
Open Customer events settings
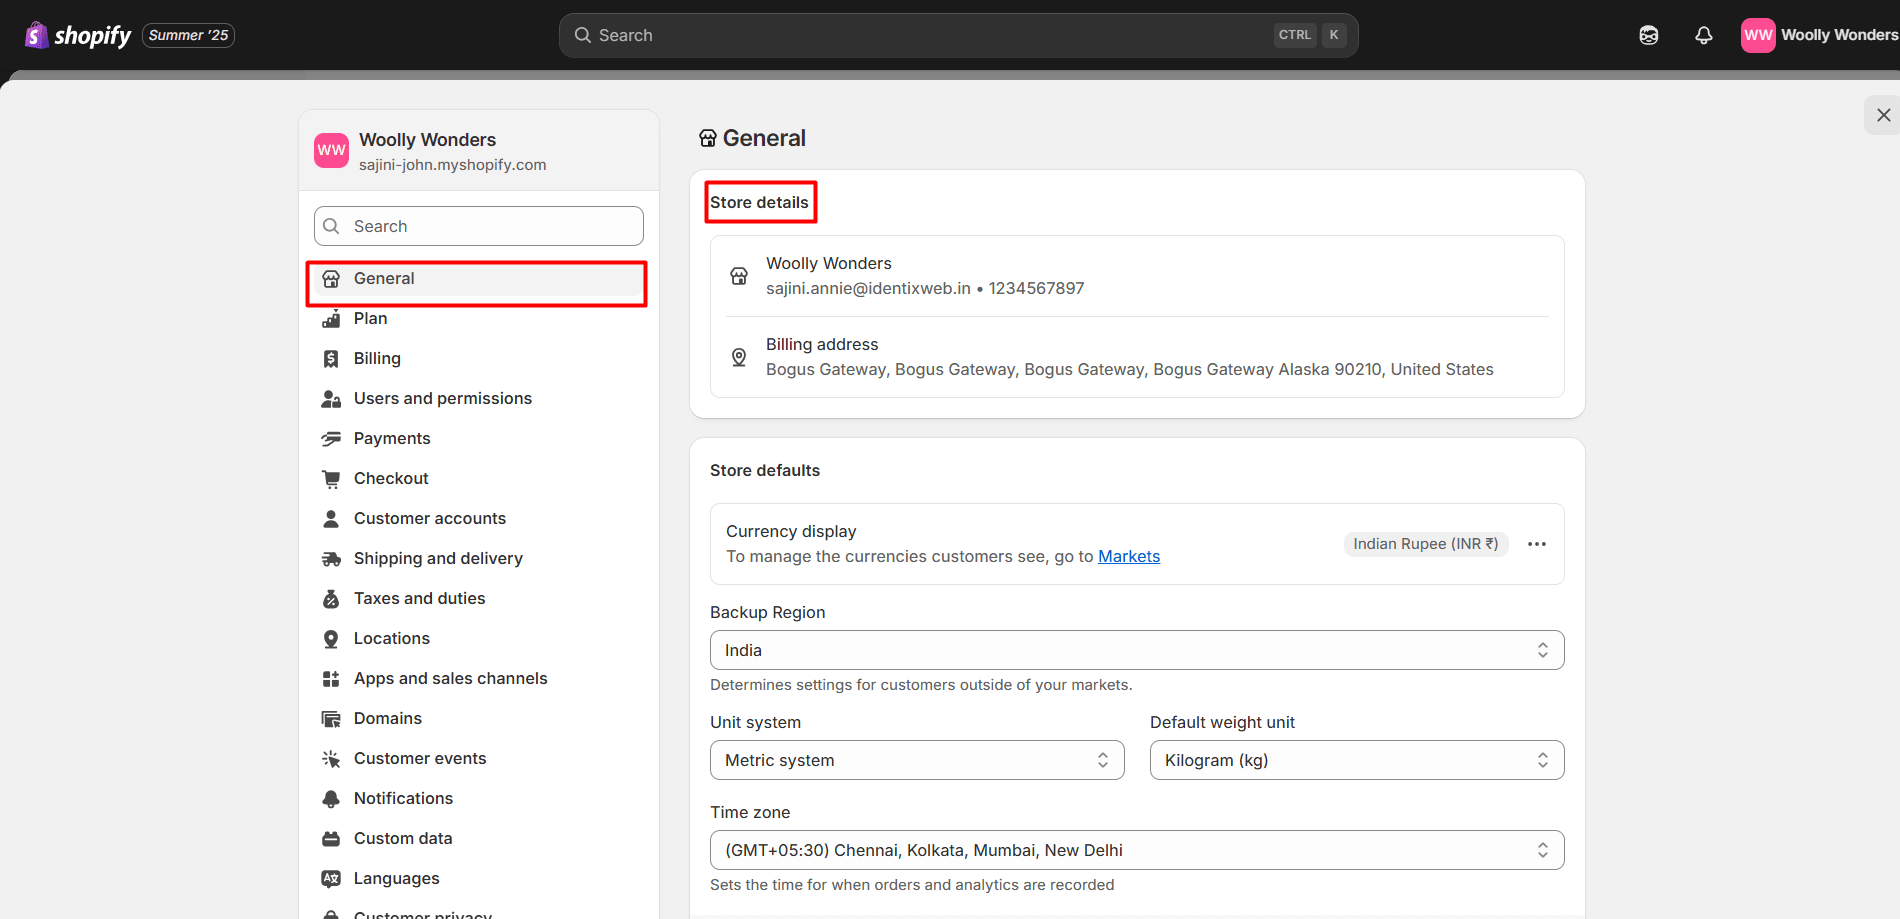478,759
